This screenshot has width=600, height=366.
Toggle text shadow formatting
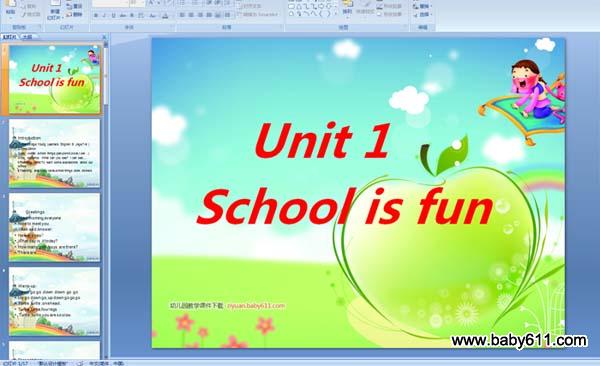pyautogui.click(x=132, y=15)
